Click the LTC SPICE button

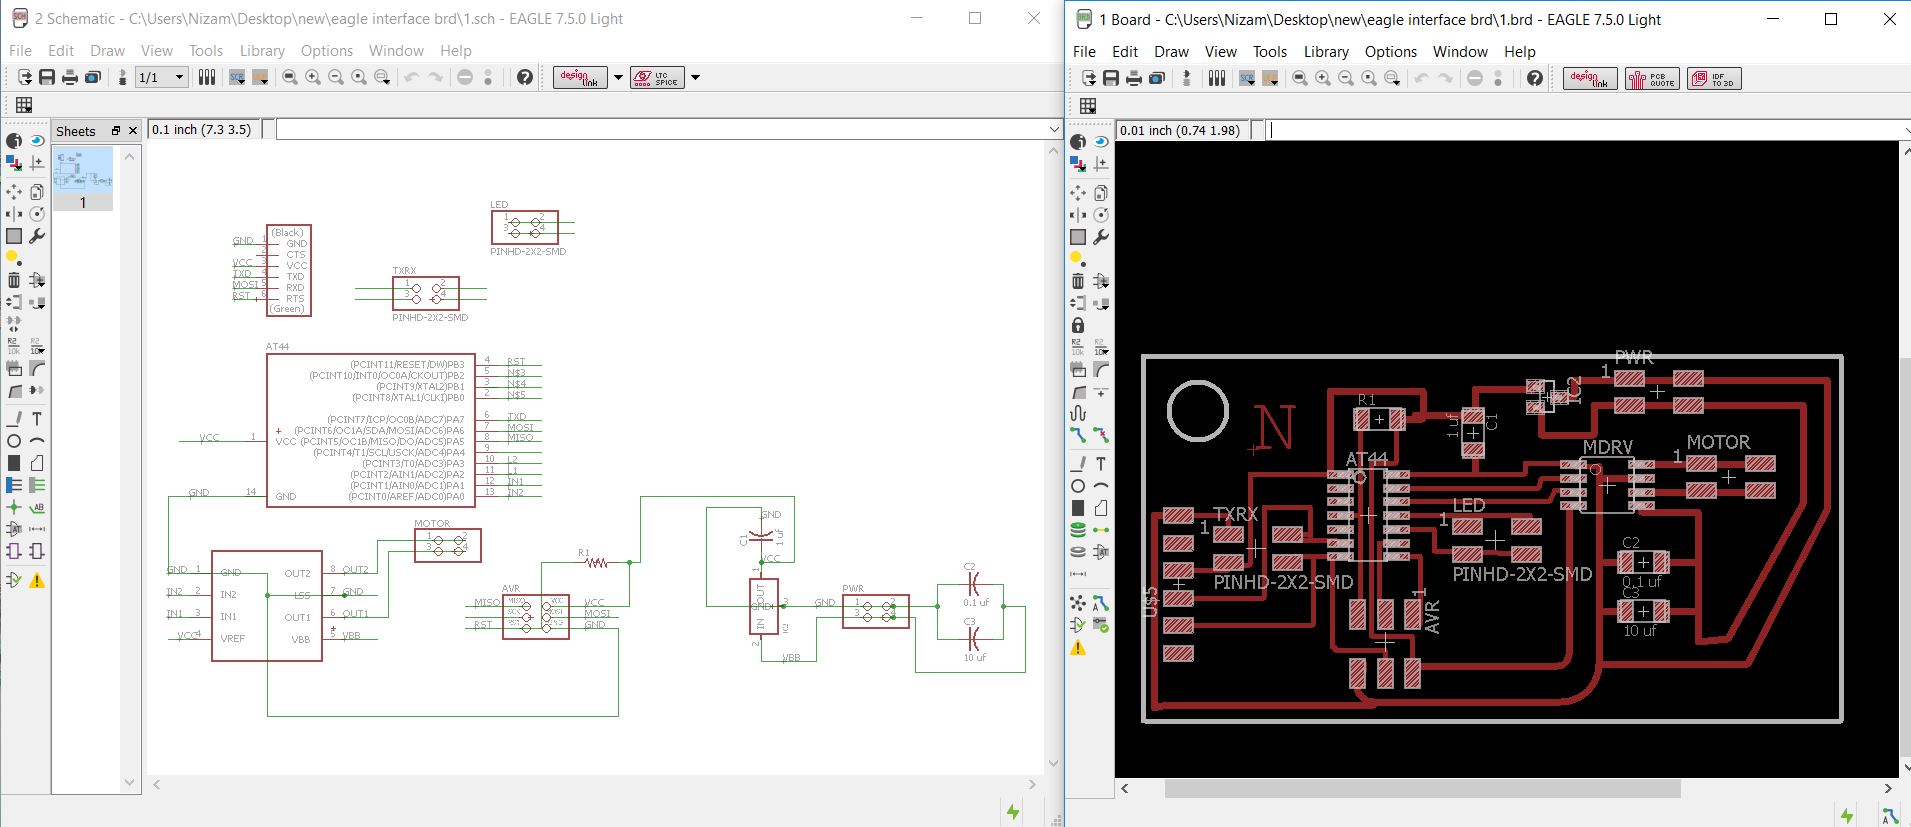657,77
